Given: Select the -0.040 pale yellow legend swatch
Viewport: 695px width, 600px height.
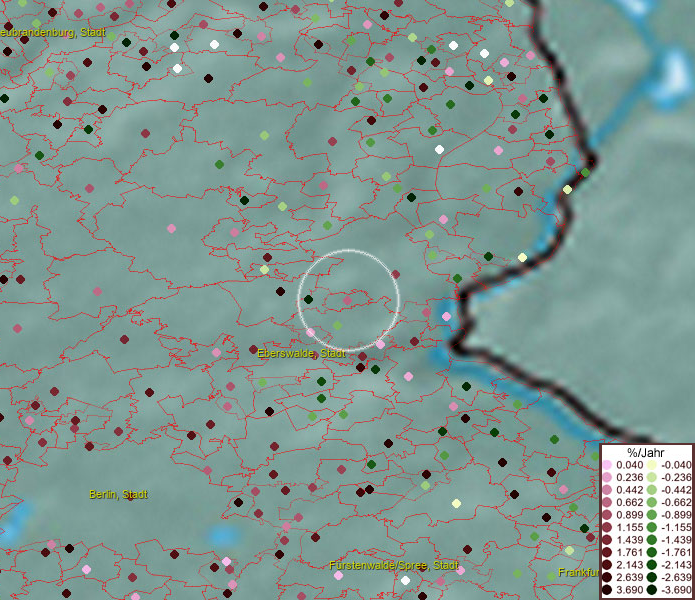Looking at the screenshot, I should coord(652,465).
